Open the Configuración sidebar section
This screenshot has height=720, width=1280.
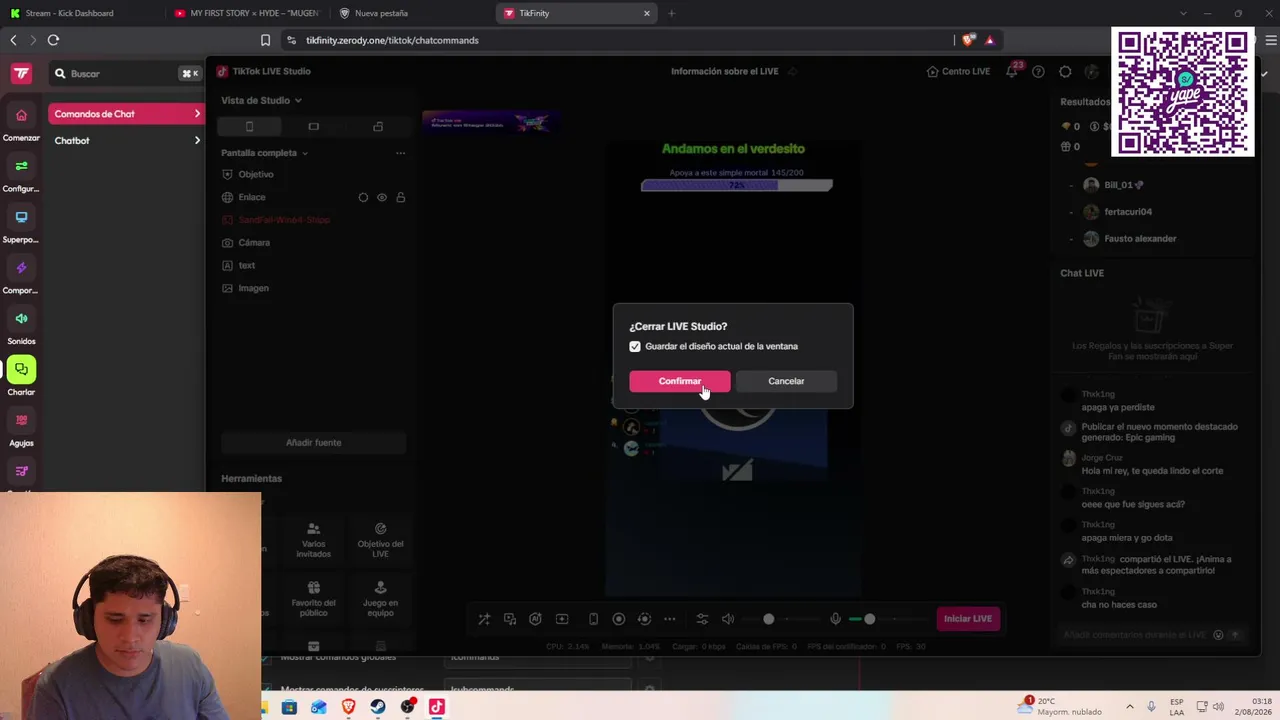tap(21, 173)
